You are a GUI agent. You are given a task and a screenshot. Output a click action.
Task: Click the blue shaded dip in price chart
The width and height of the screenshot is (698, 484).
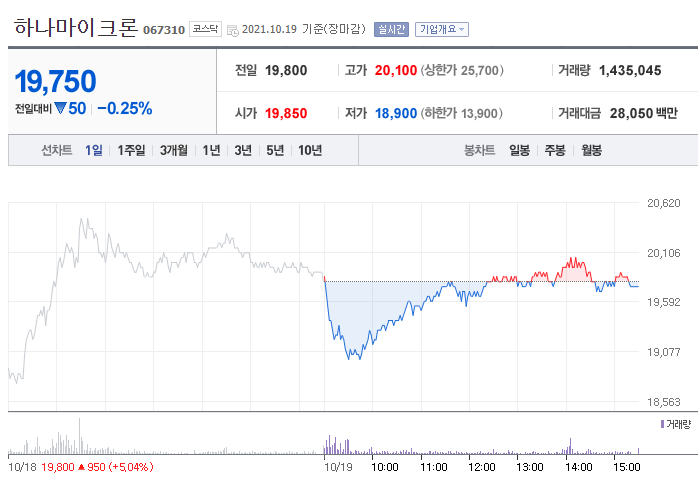[x=365, y=307]
